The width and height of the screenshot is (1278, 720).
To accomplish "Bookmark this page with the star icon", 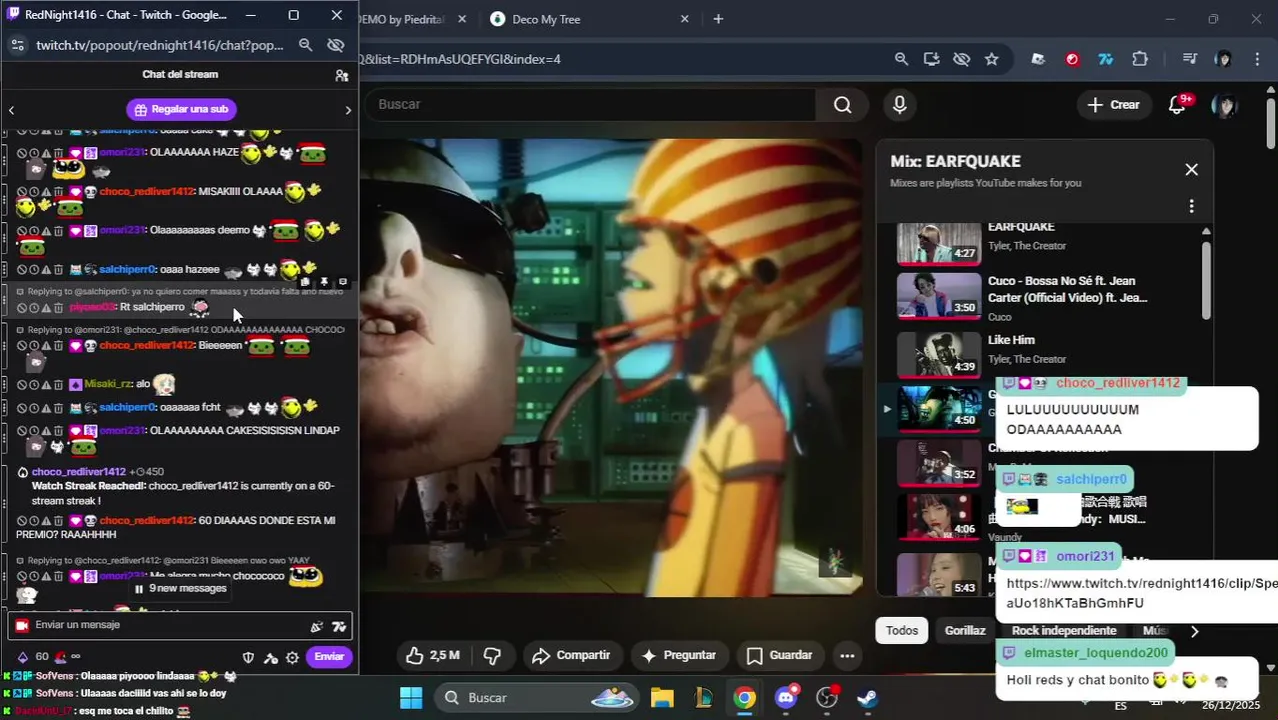I will (992, 59).
